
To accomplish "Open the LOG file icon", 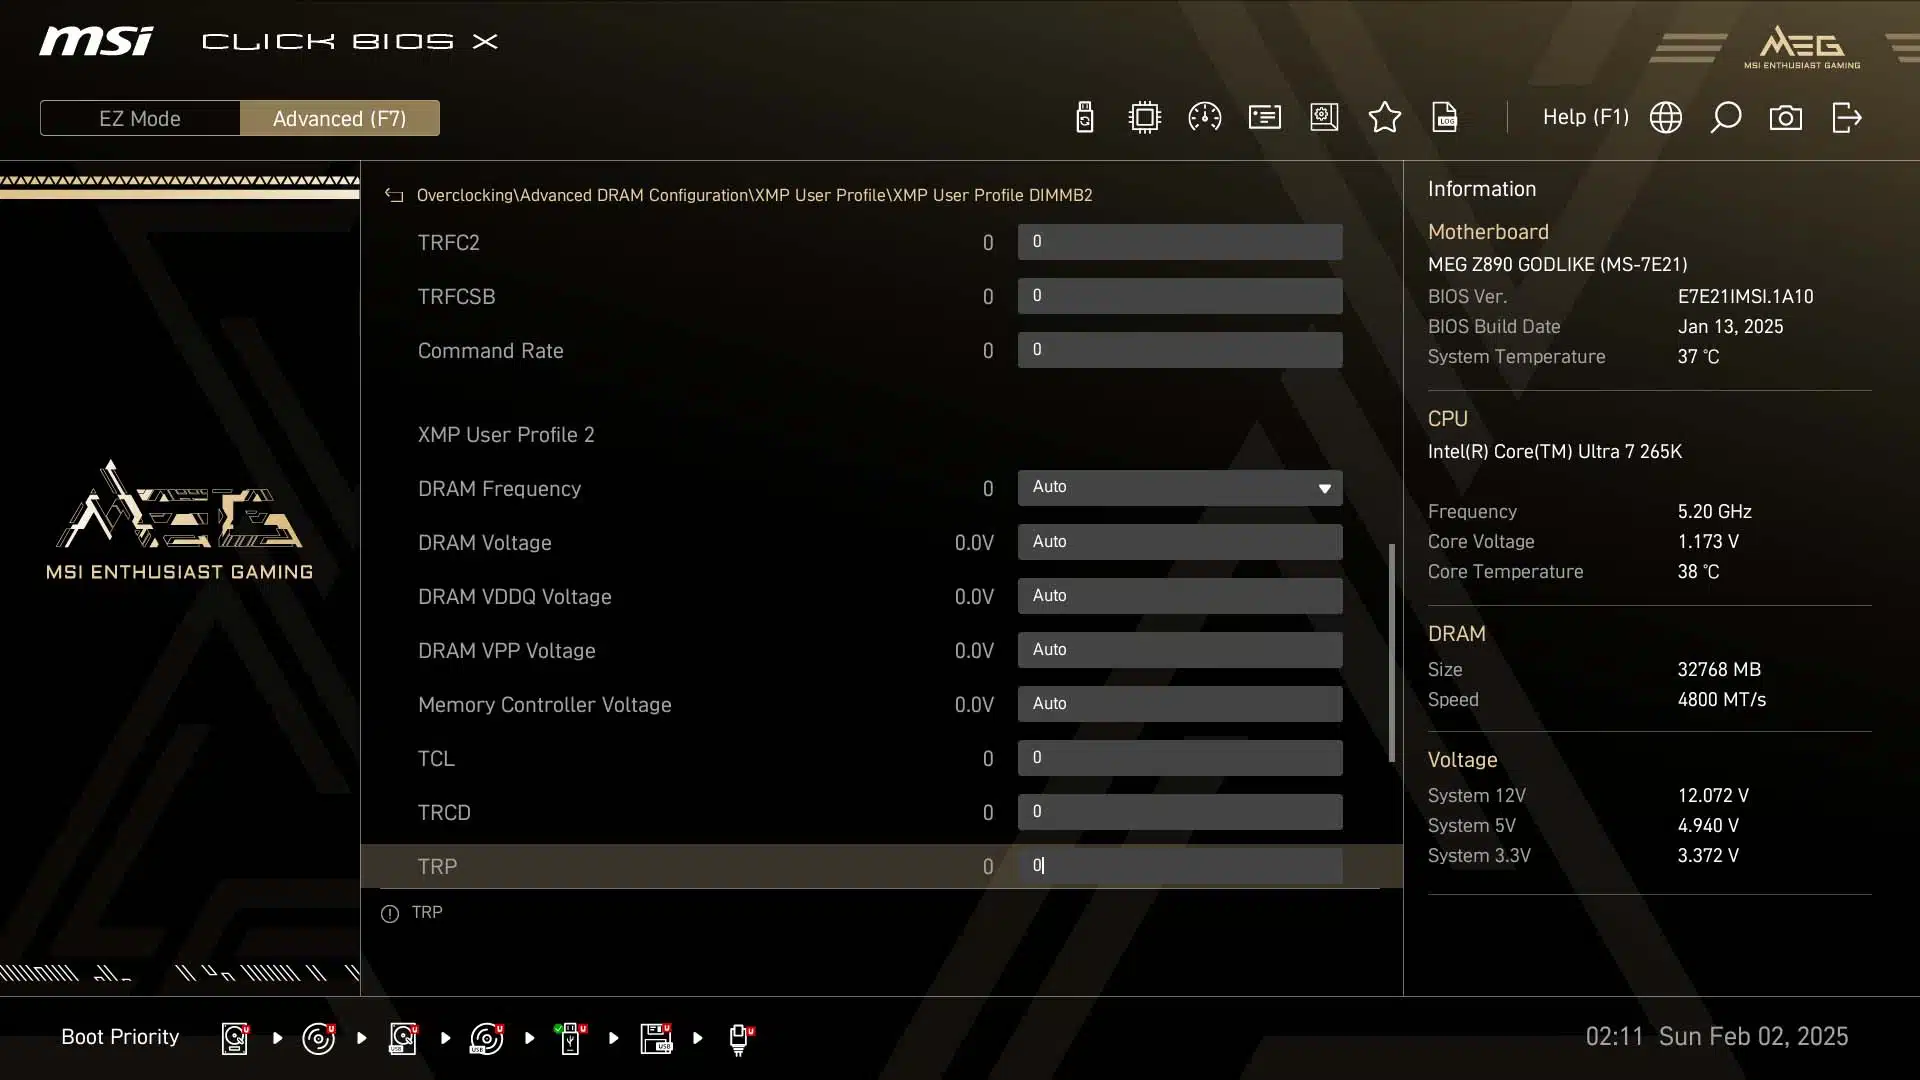I will pos(1445,118).
